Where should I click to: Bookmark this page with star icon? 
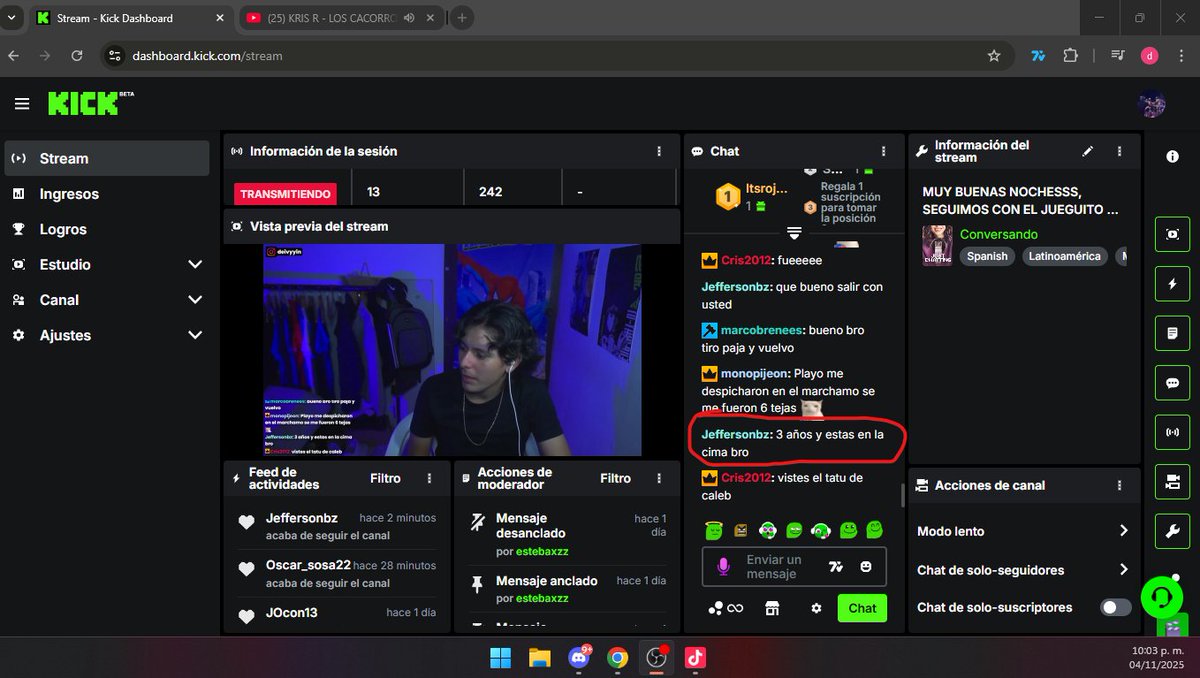[993, 56]
